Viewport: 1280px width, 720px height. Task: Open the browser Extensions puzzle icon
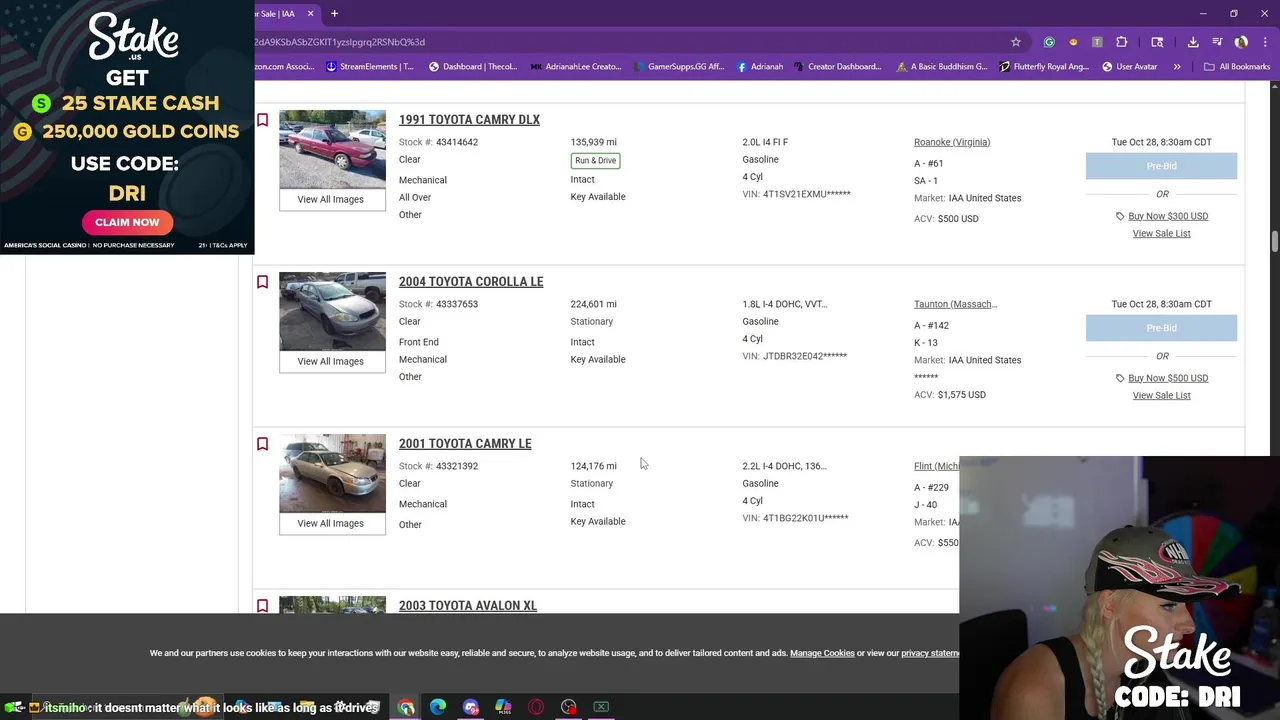[1121, 42]
